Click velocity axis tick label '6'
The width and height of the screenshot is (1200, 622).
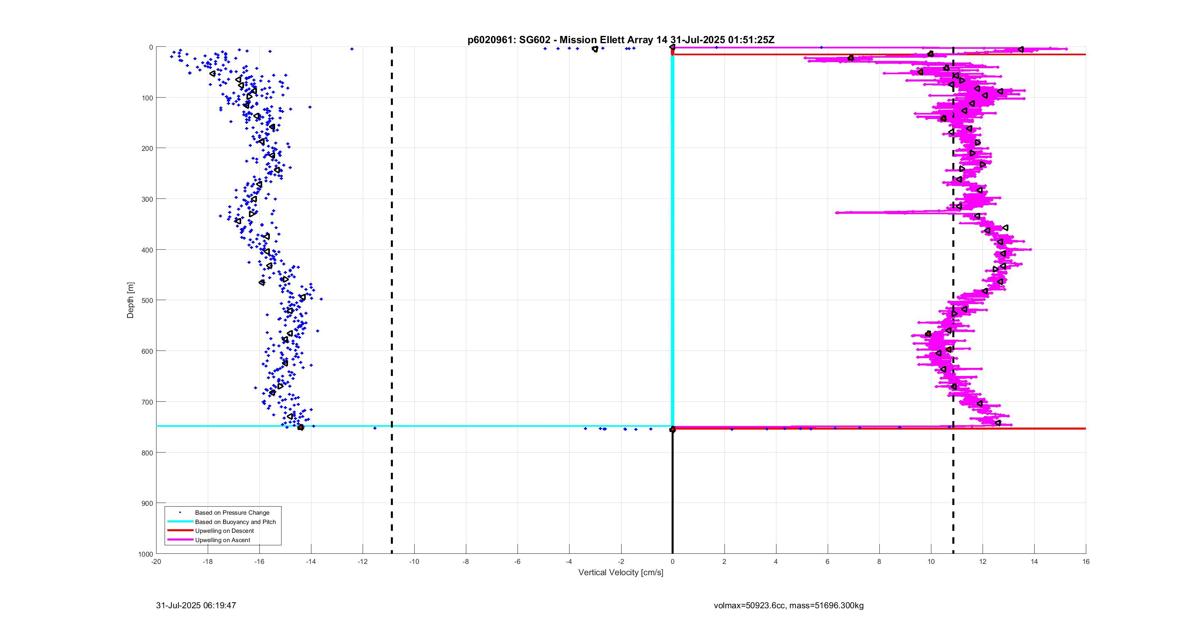click(828, 561)
